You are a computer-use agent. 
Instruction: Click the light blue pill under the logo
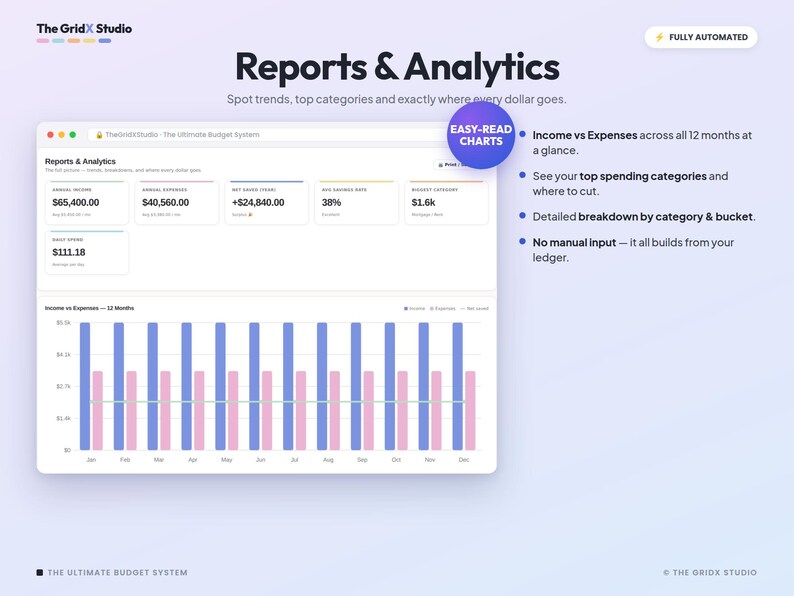pos(58,41)
